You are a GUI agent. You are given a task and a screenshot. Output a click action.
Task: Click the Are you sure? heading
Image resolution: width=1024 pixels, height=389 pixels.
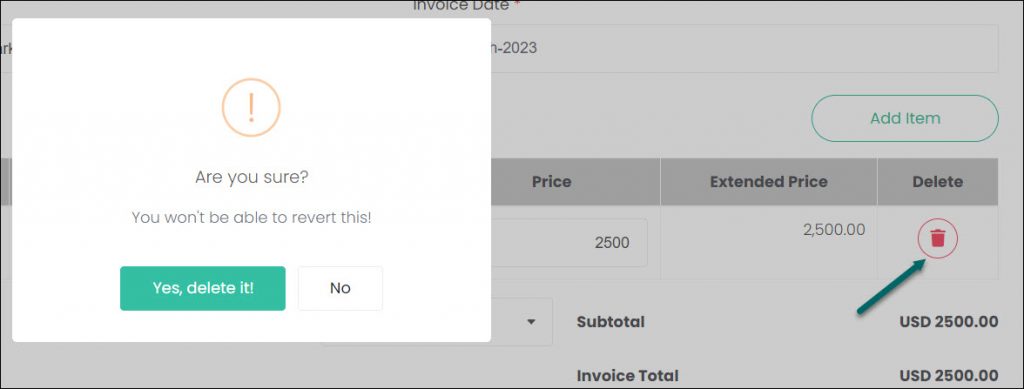point(251,177)
